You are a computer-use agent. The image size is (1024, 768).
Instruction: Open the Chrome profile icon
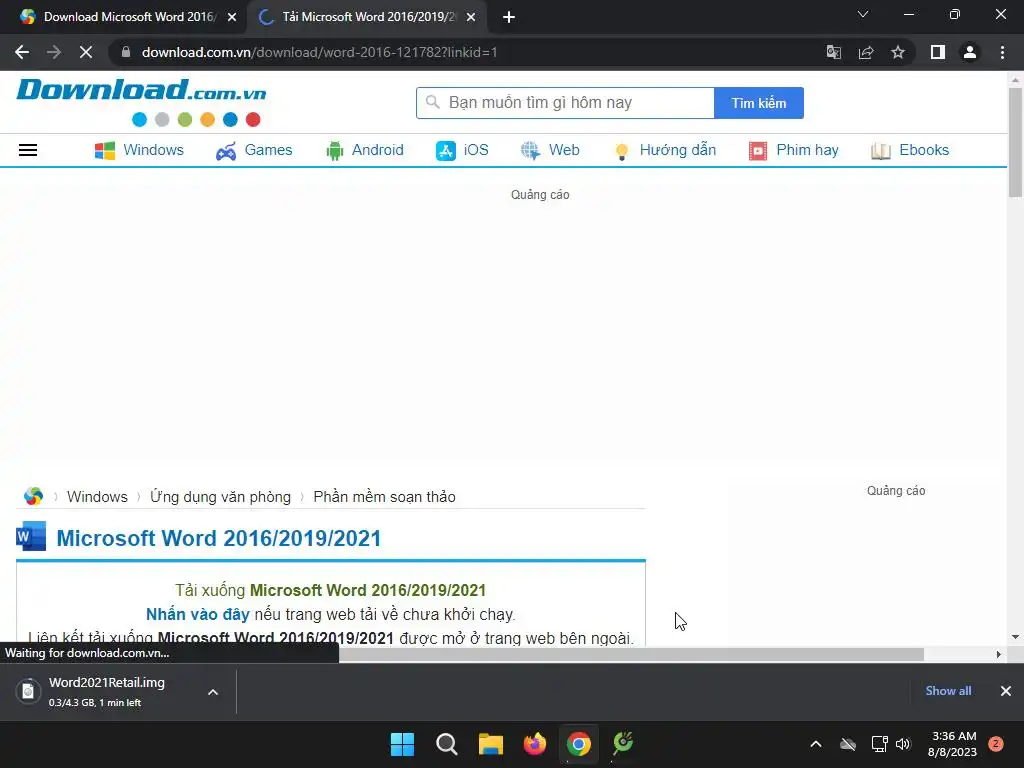pos(970,52)
